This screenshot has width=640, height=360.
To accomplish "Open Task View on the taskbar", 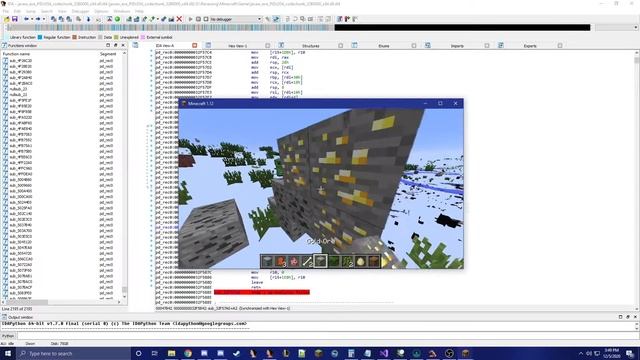I will coord(155,353).
